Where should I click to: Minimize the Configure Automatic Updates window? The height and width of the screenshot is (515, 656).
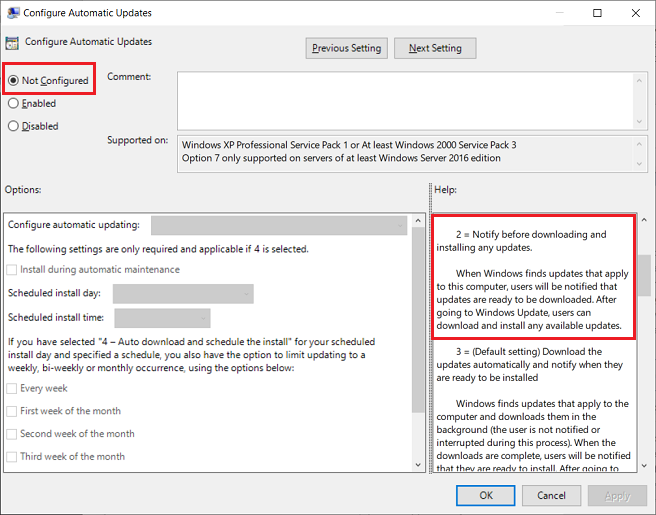click(551, 14)
